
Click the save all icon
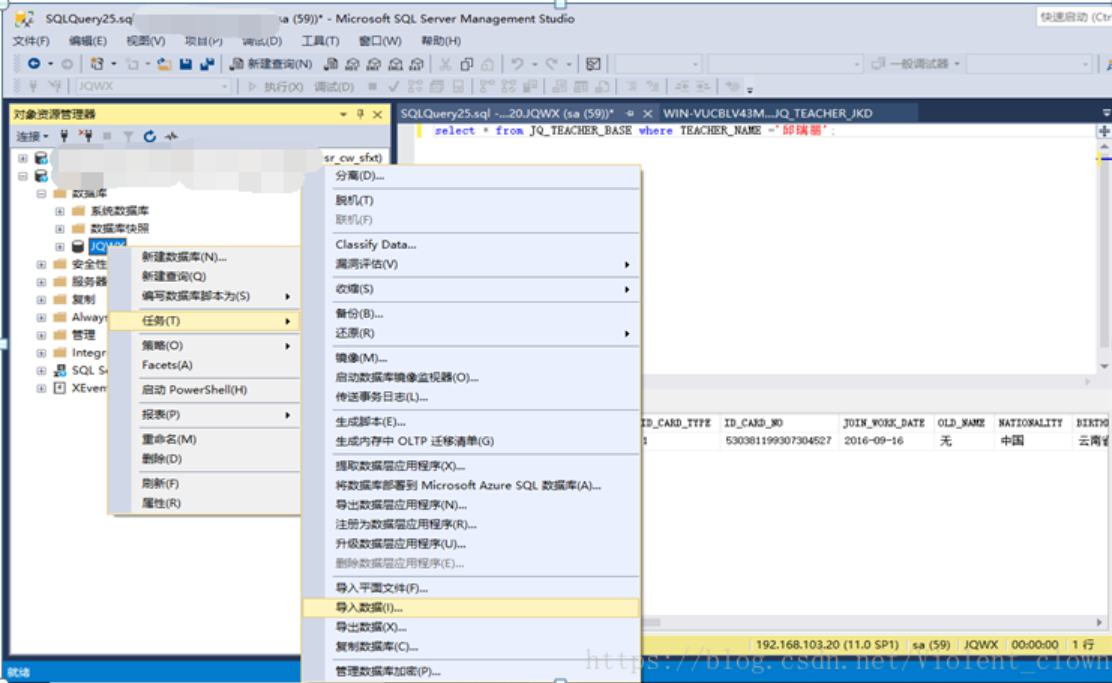pyautogui.click(x=207, y=64)
